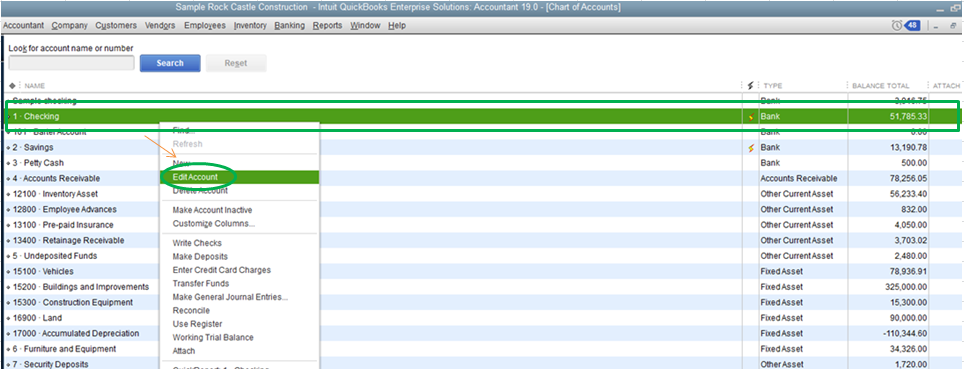Screen dimensions: 964x369
Task: Open the Reports menu
Action: (x=328, y=26)
